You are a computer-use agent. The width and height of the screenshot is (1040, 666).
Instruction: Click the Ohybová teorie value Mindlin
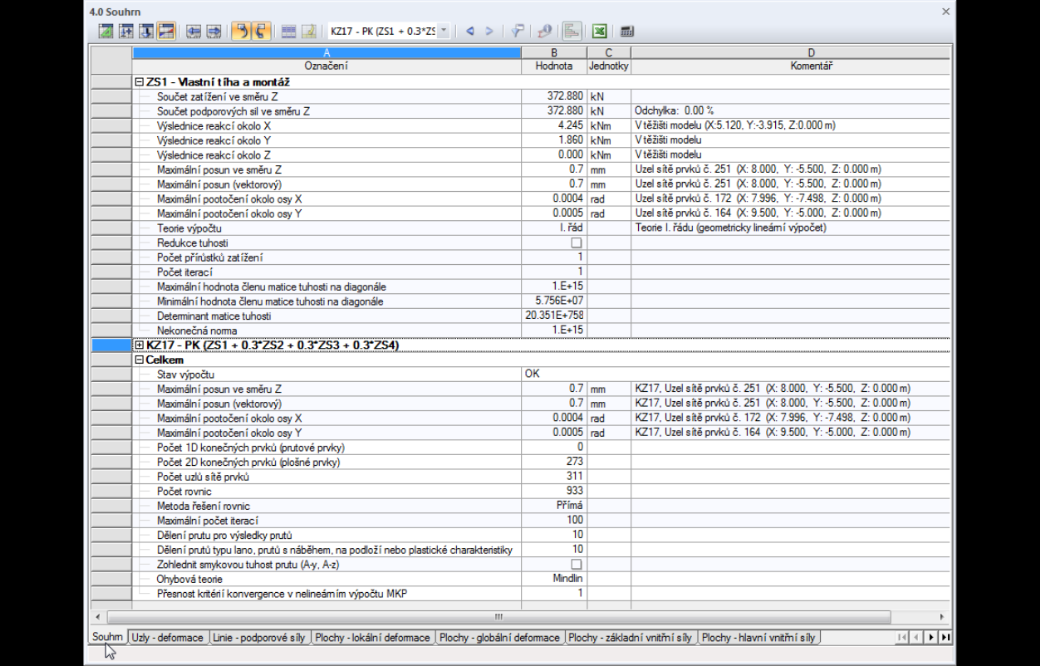point(554,578)
